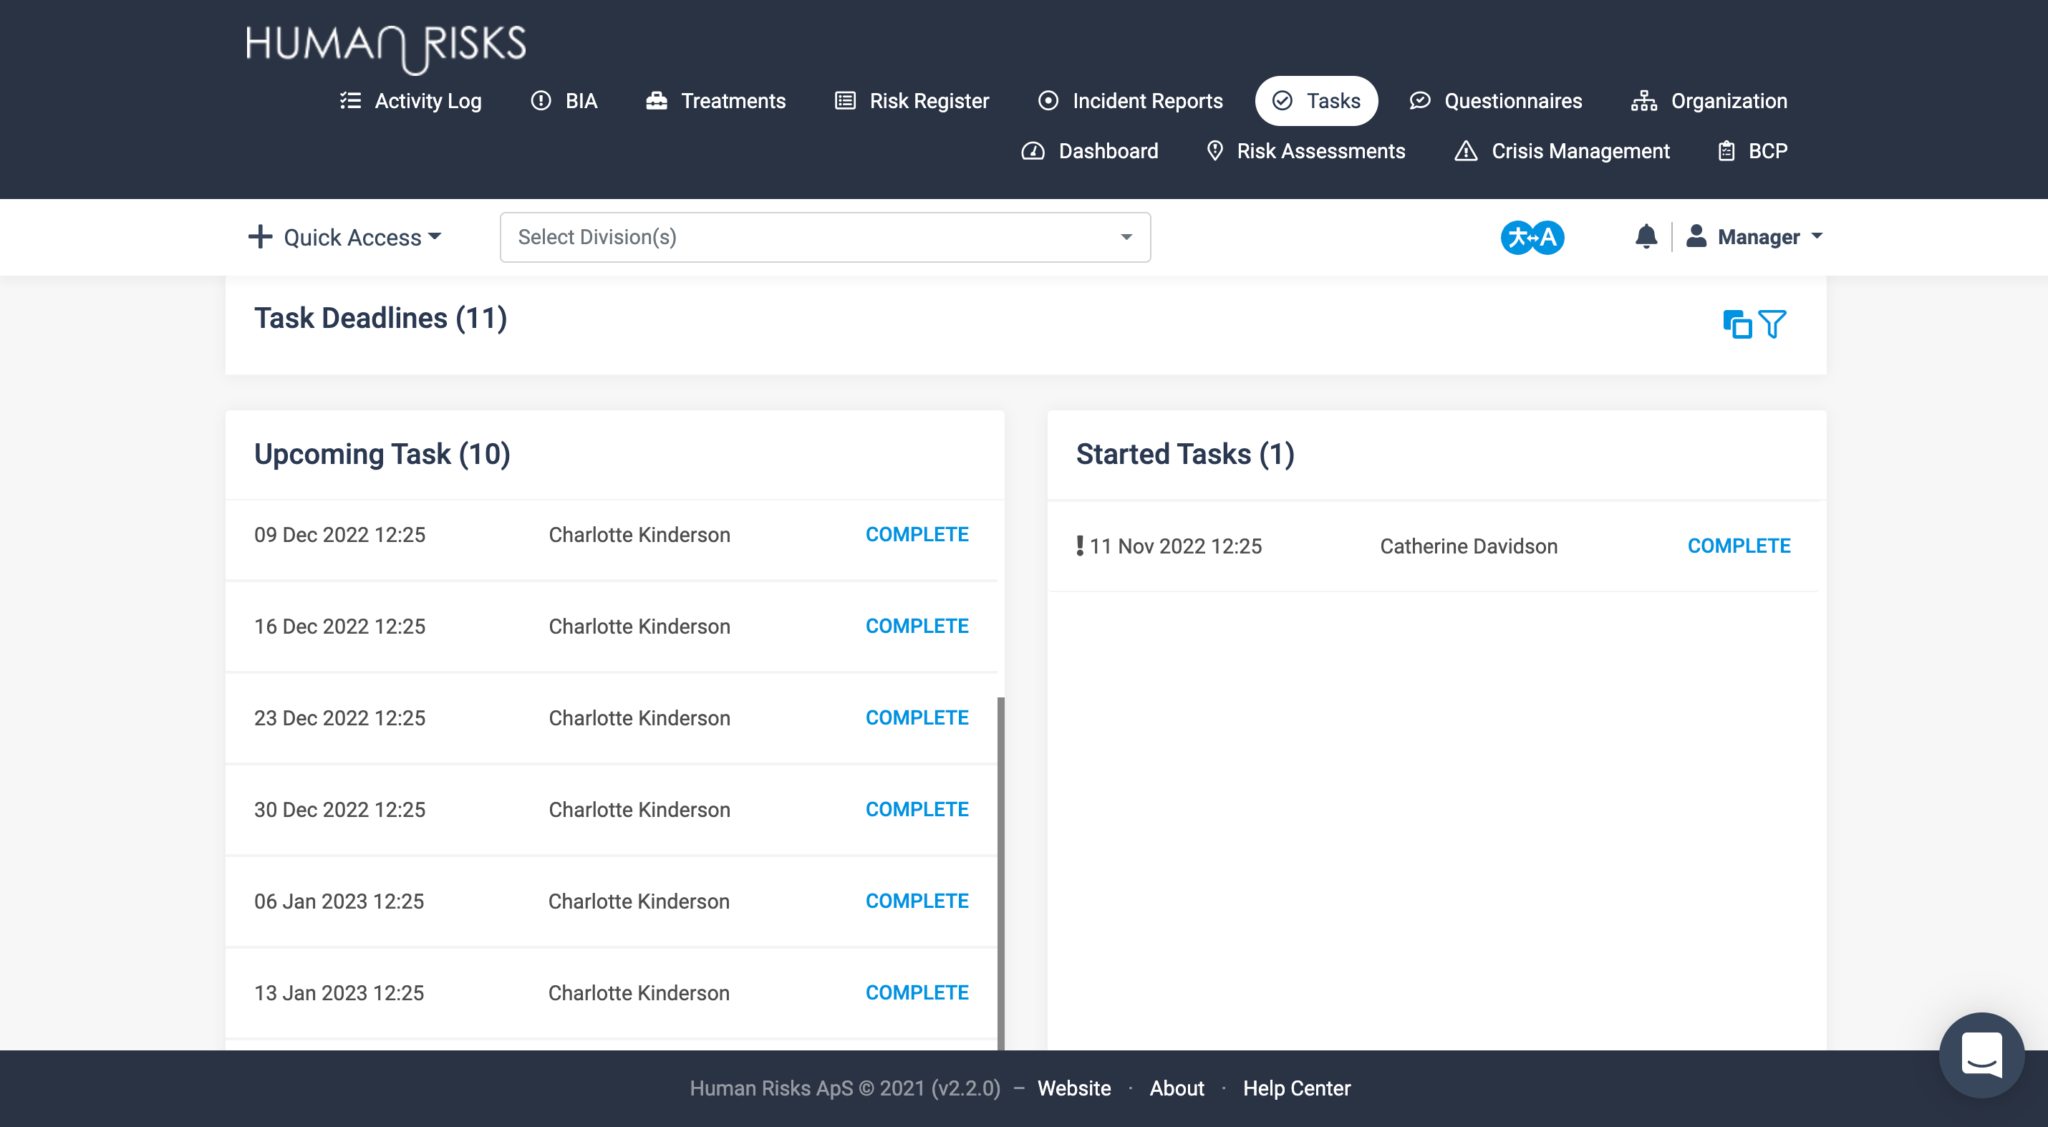Click the filter funnel icon
Screen dimensions: 2048x1127
click(1772, 324)
